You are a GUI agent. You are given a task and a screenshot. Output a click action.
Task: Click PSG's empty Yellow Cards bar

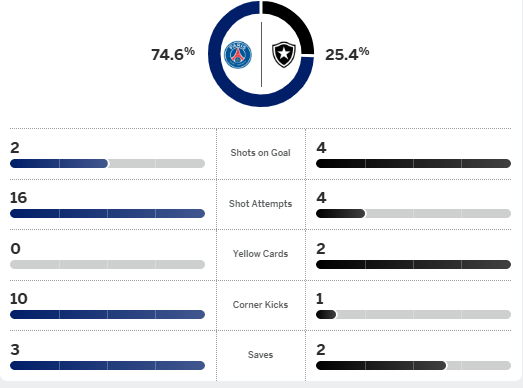107,265
